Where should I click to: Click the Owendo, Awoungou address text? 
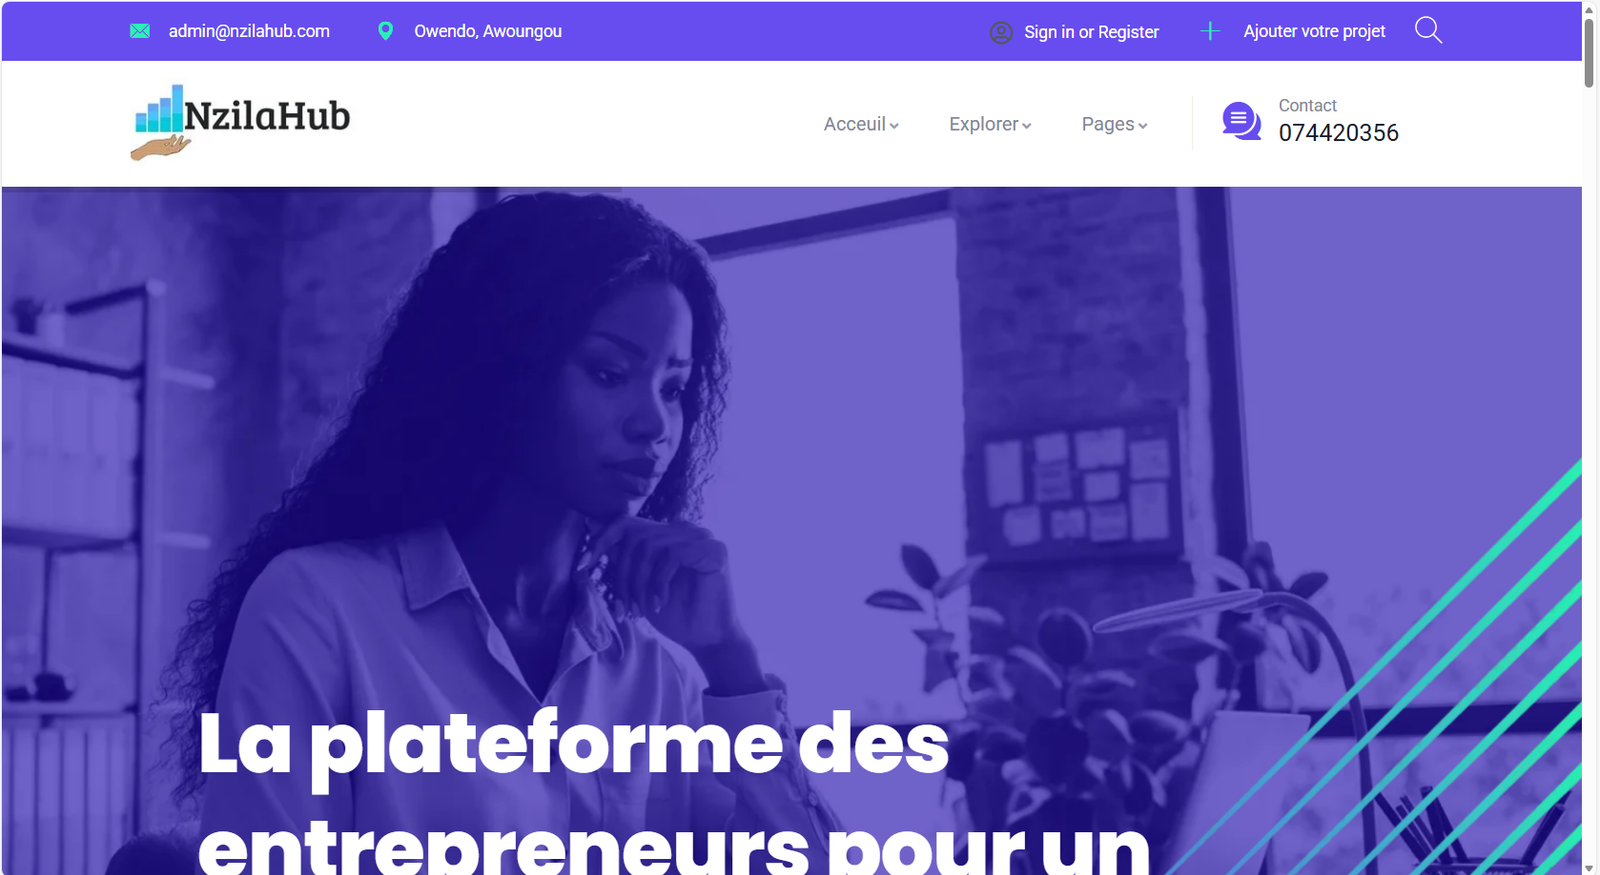[488, 31]
